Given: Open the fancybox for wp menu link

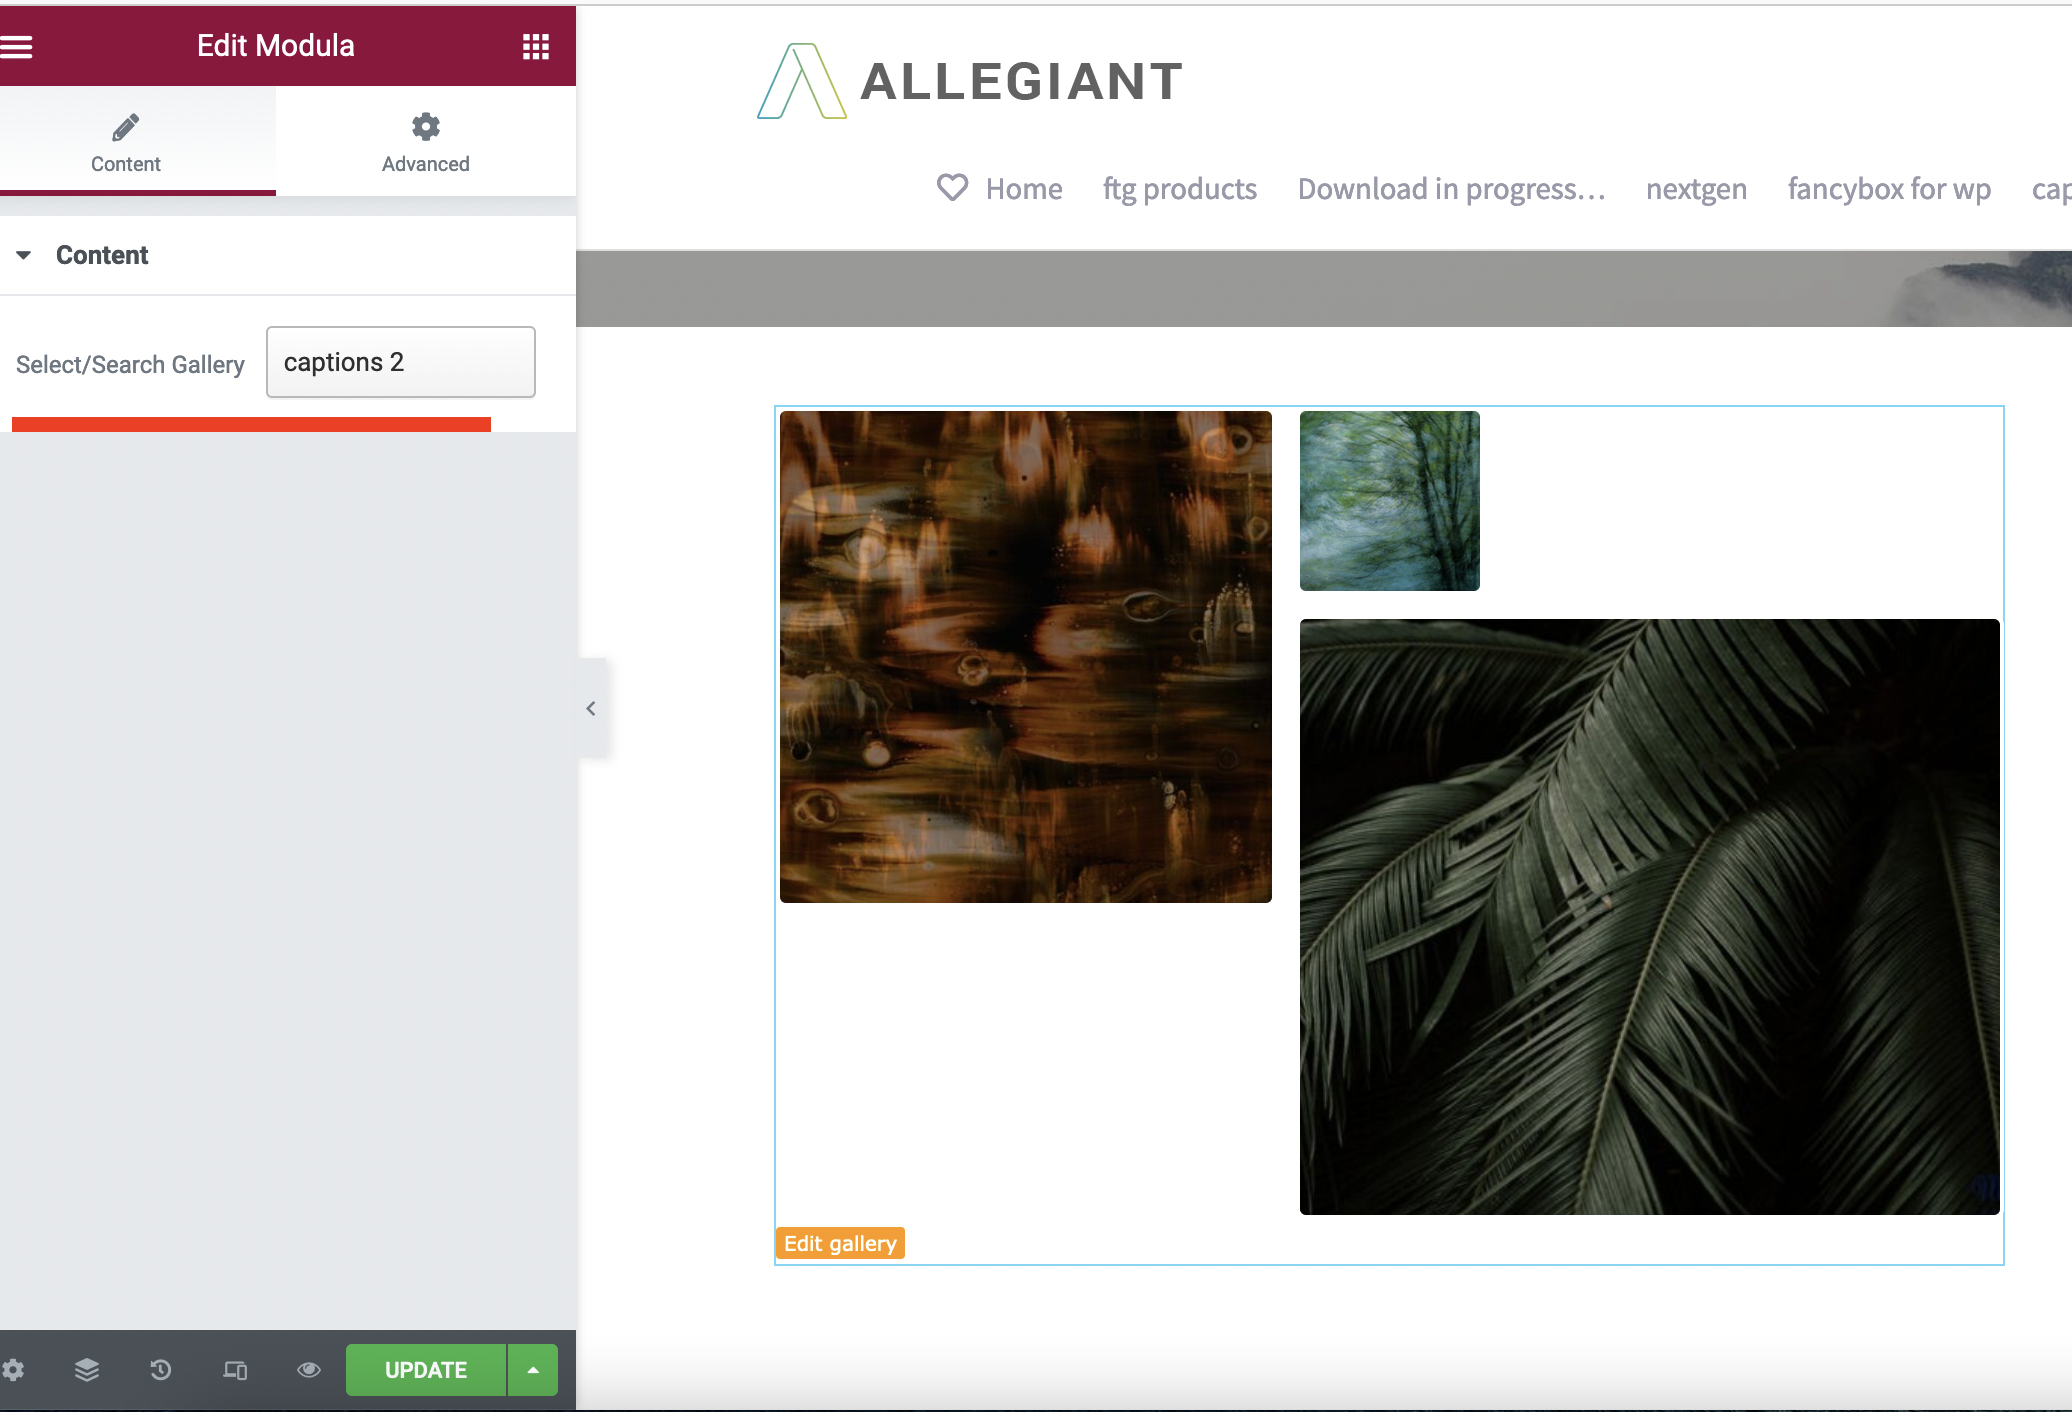Looking at the screenshot, I should click(x=1889, y=189).
